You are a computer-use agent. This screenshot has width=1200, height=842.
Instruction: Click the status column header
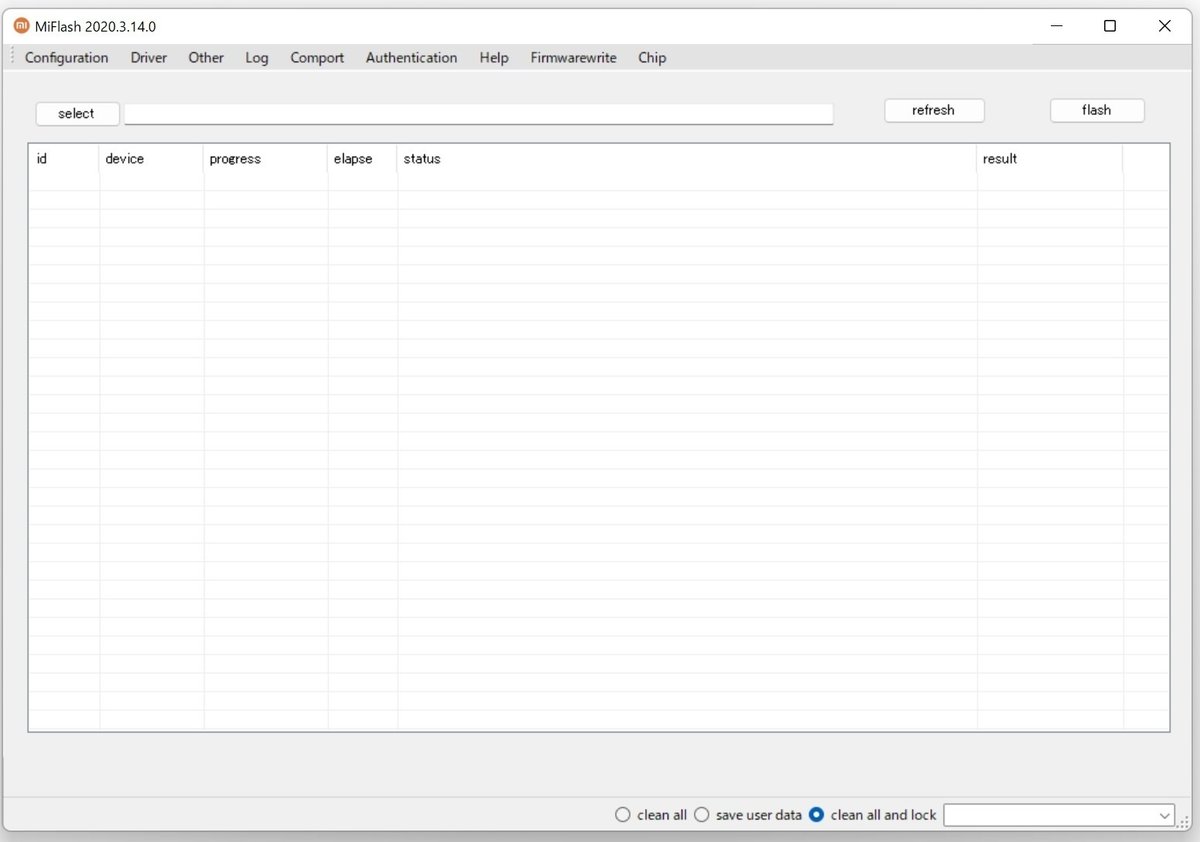click(x=687, y=159)
